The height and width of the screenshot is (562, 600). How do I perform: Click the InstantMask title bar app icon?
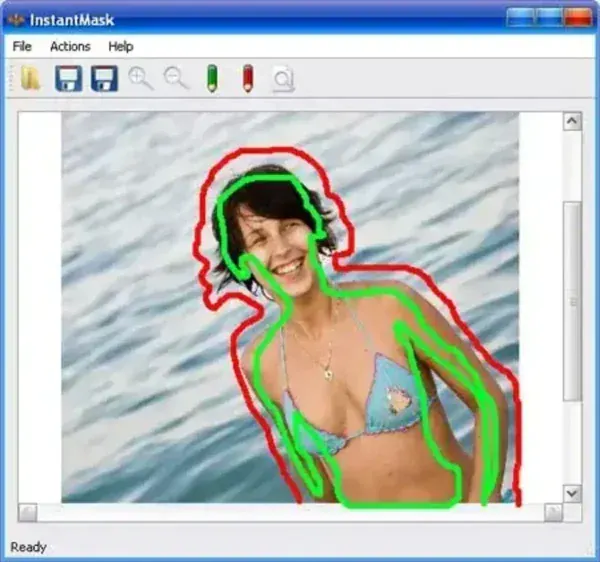(x=16, y=20)
